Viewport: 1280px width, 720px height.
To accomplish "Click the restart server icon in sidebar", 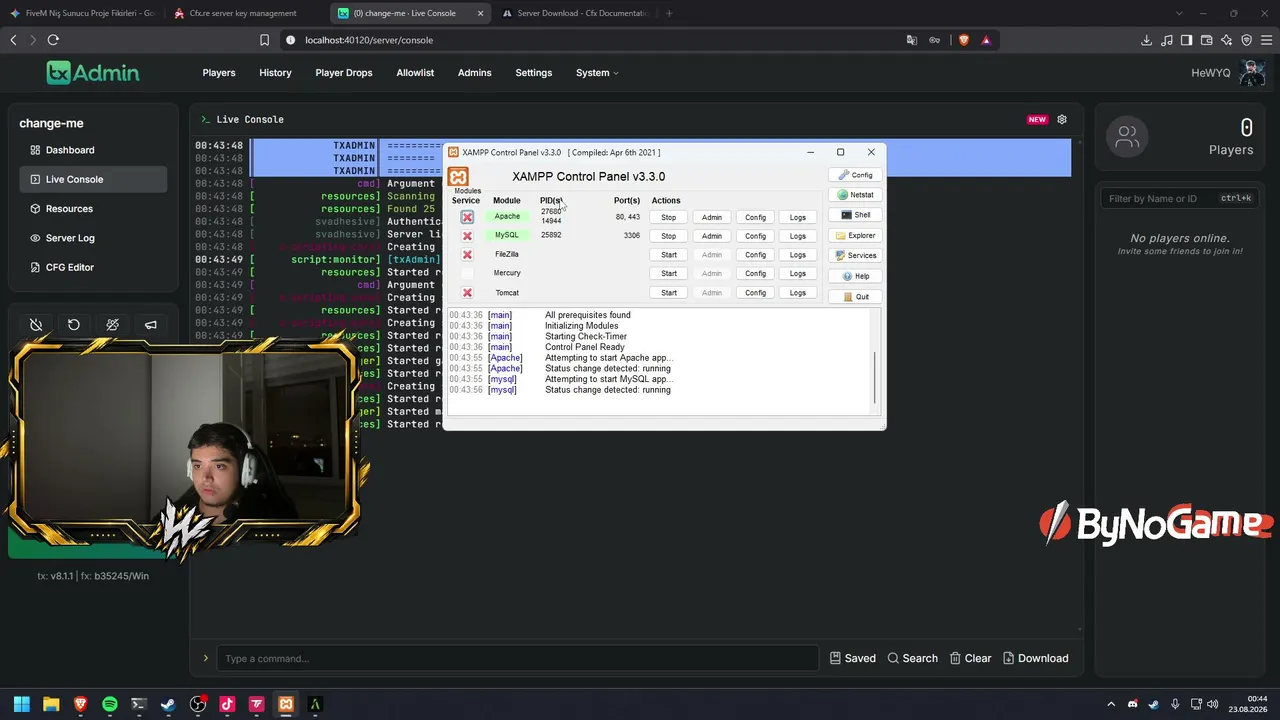I will (74, 325).
